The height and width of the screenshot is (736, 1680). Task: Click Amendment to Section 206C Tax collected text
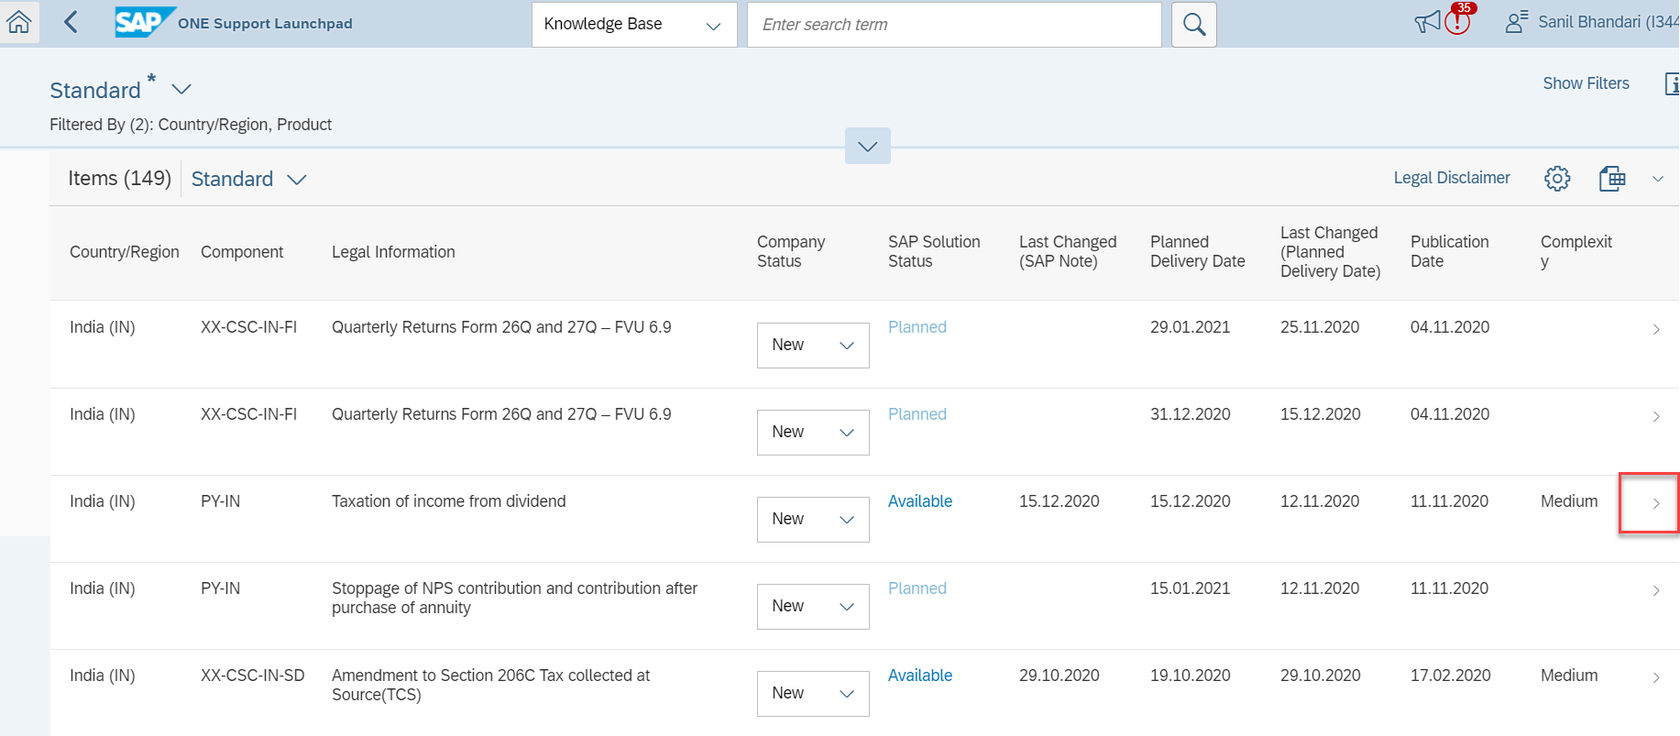[490, 685]
